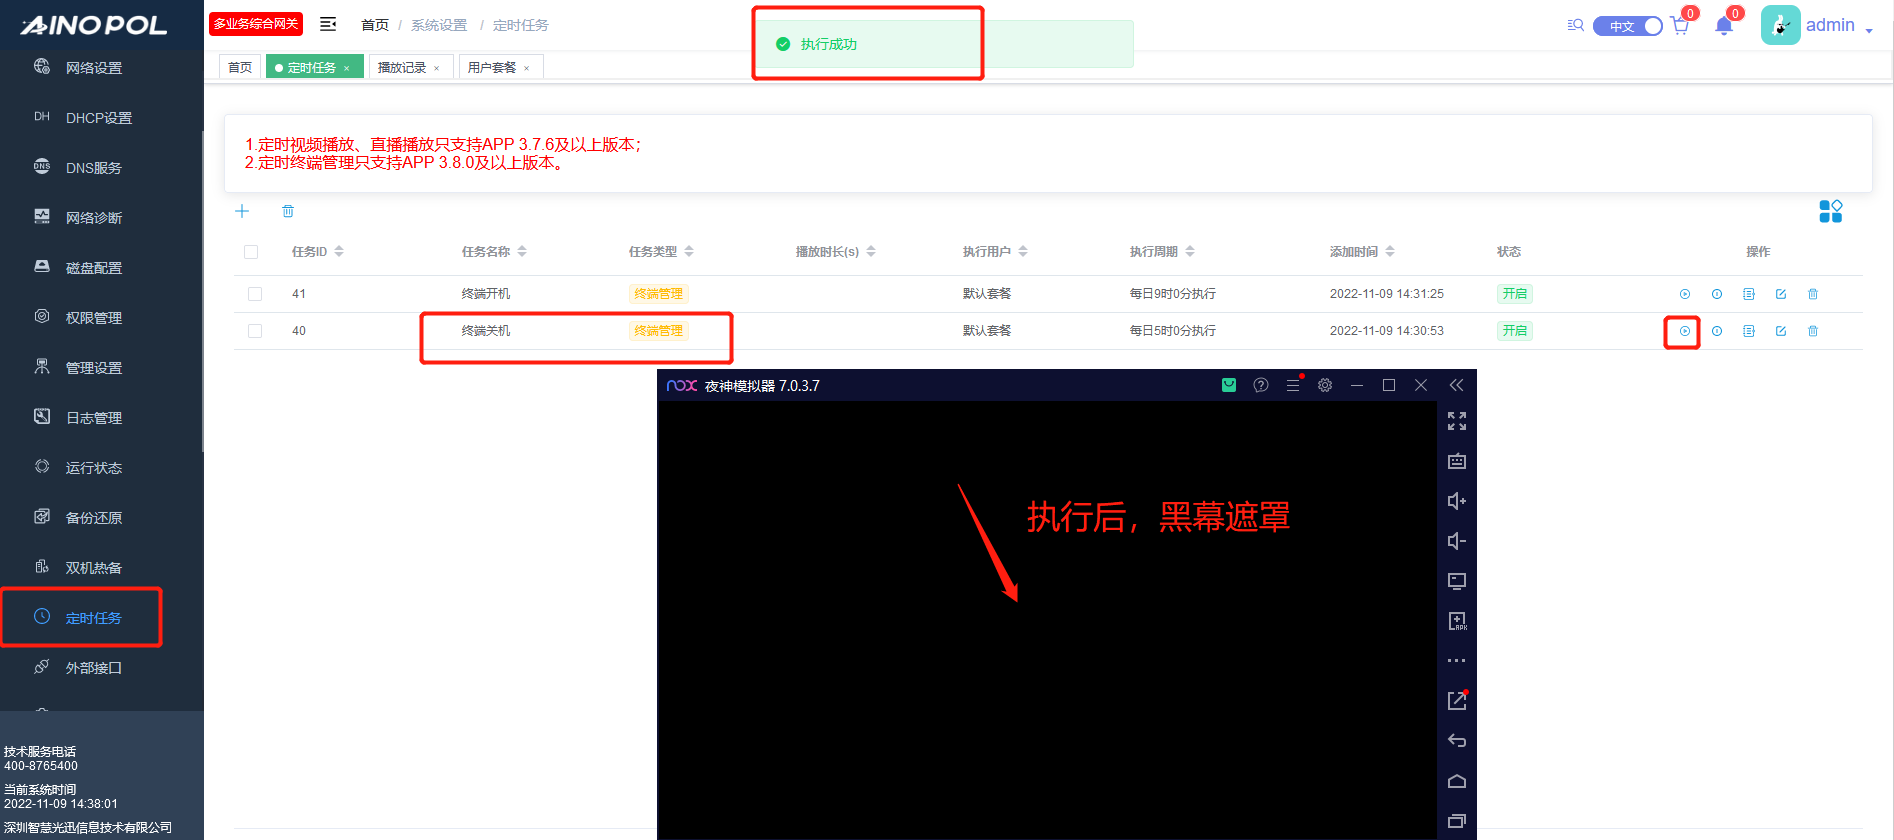Open Nox more tools ellipsis
The height and width of the screenshot is (840, 1894).
pos(1457,660)
